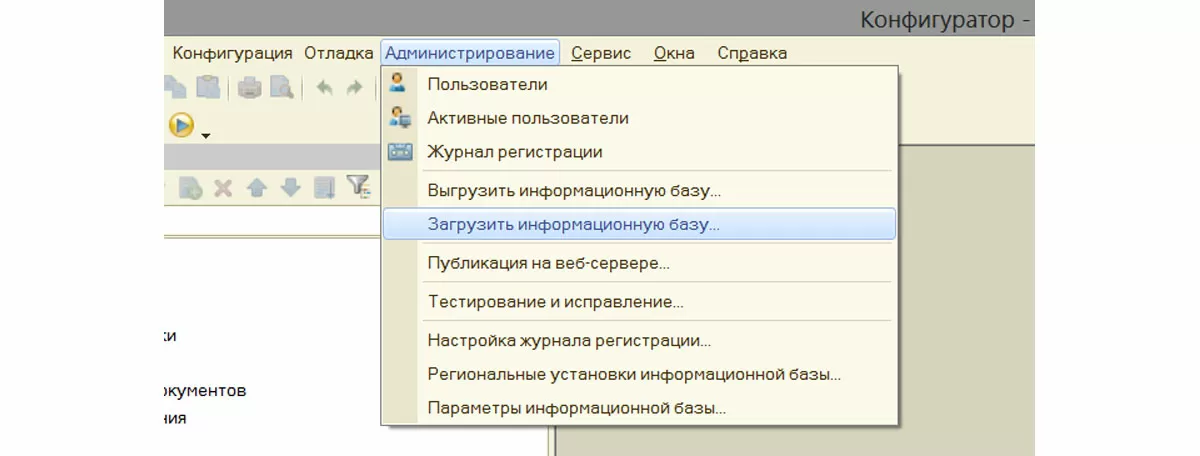
Task: Click the Paste clipboard icon
Action: 208,88
